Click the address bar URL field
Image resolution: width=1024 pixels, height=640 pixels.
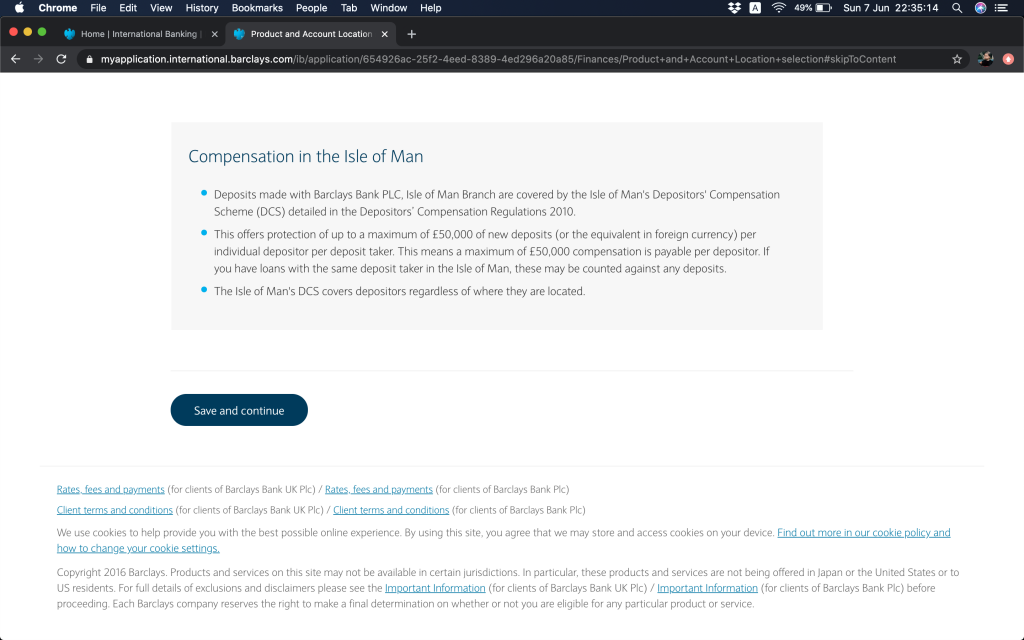coord(500,59)
